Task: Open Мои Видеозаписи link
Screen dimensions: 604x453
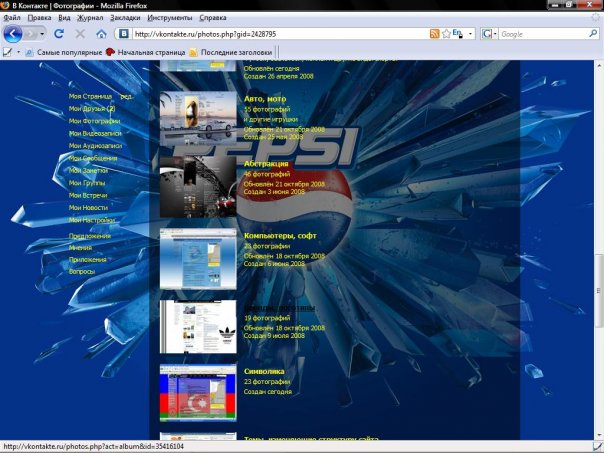Action: (95, 133)
